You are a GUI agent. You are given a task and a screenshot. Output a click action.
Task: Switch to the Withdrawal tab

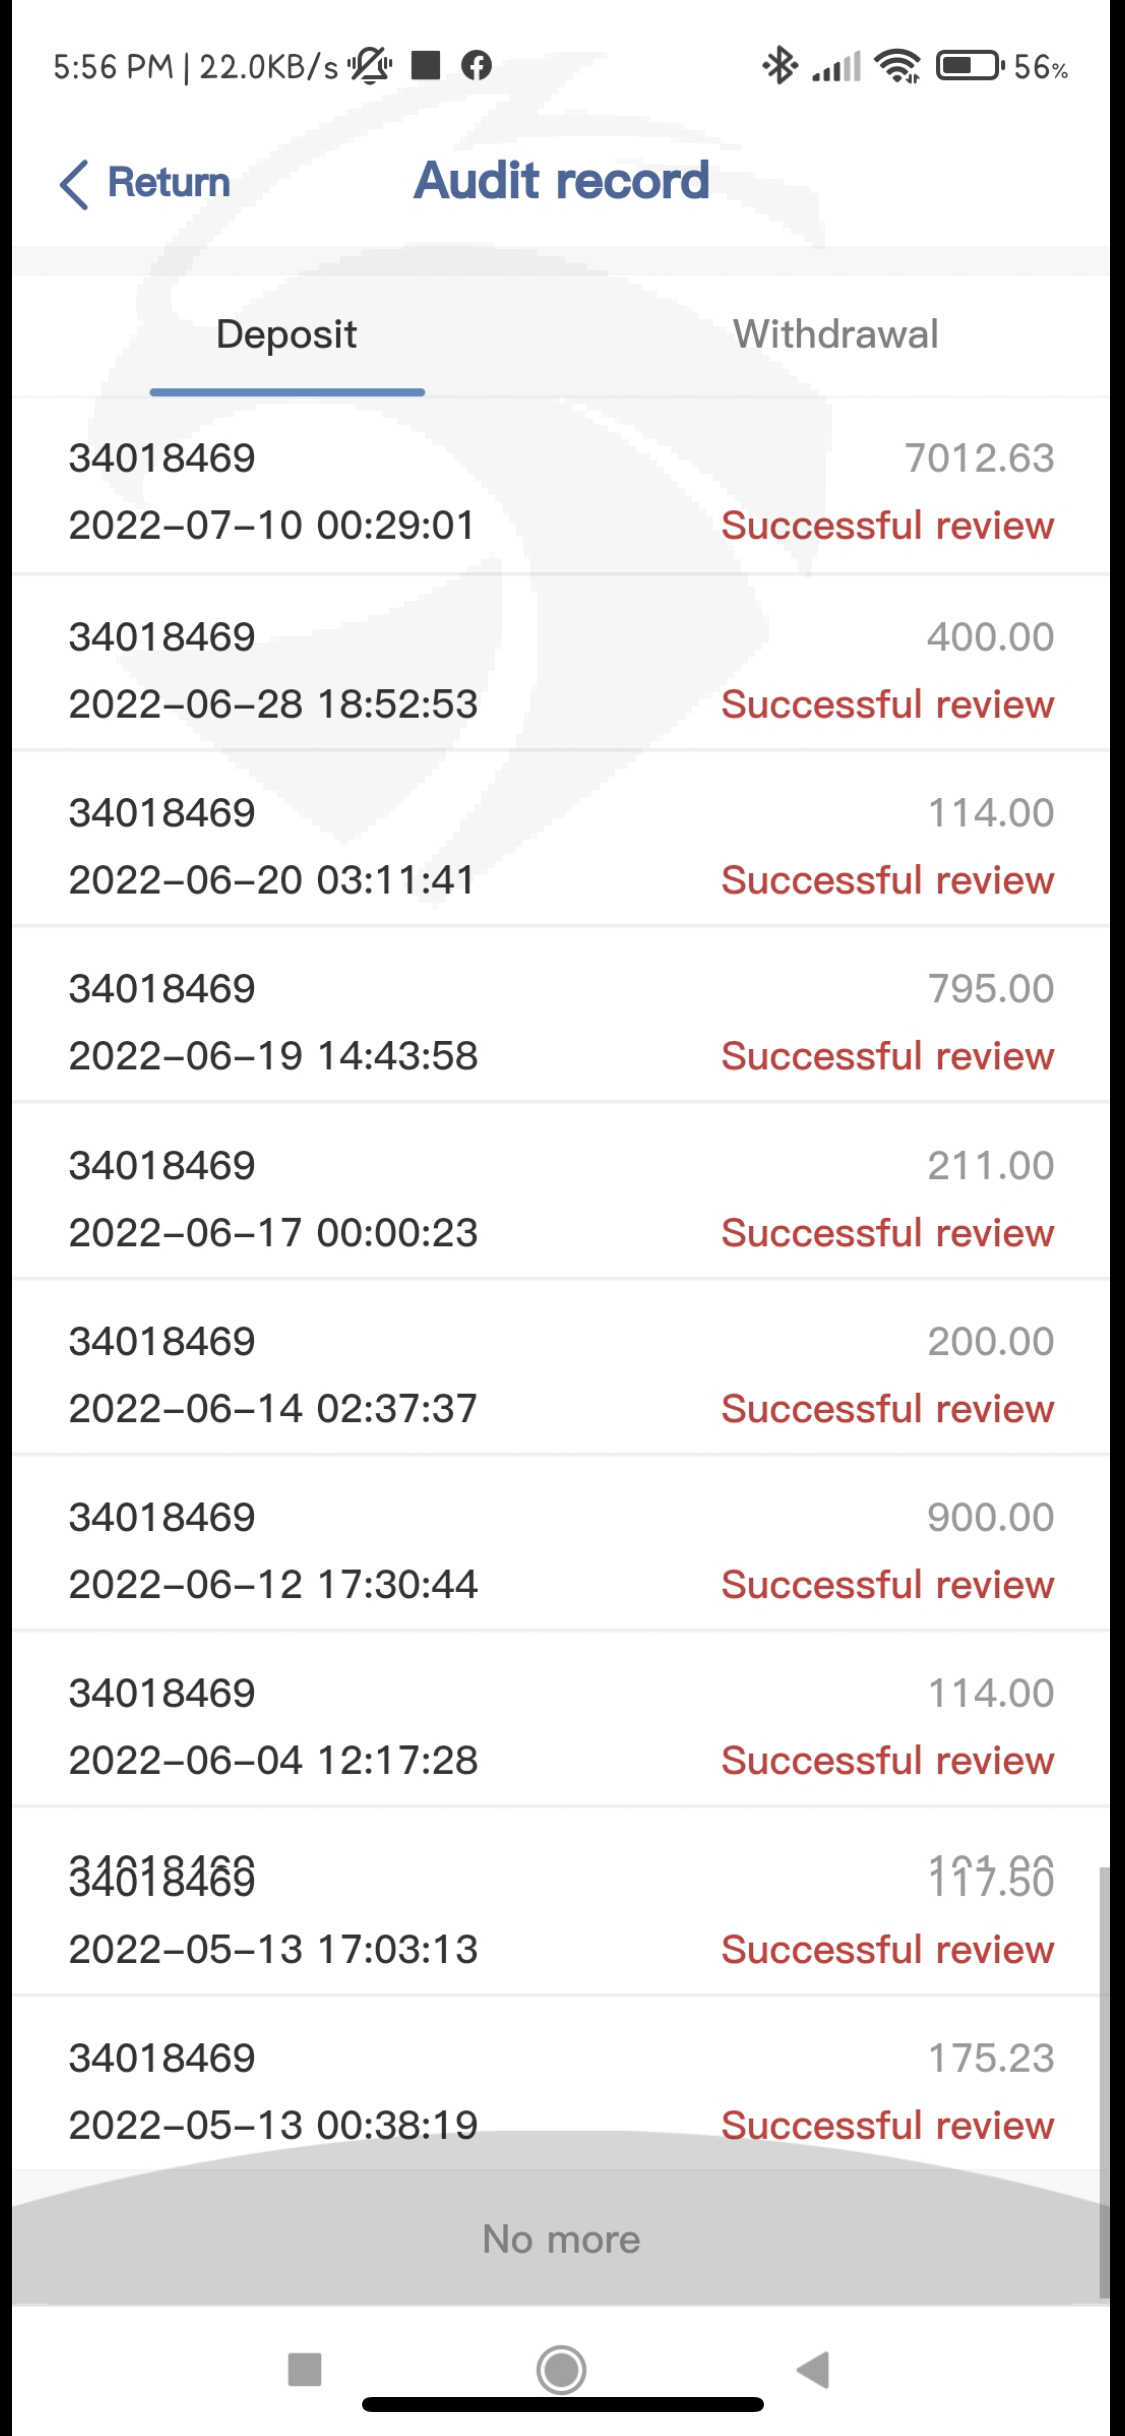835,334
